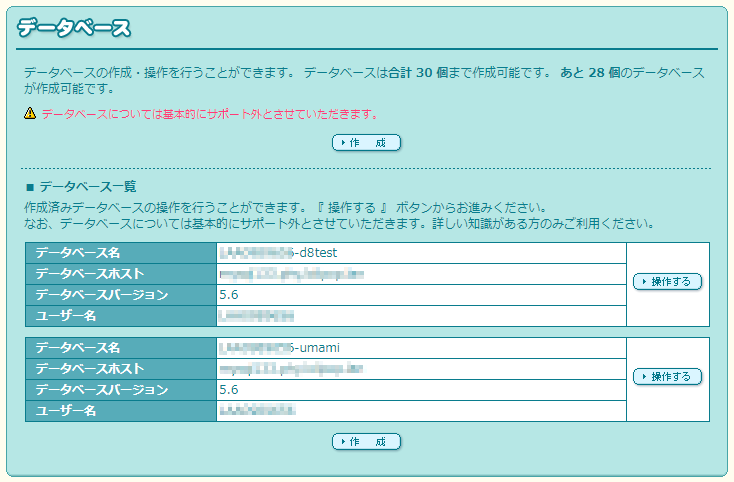Click the bottom 作成 create button

coord(367,442)
